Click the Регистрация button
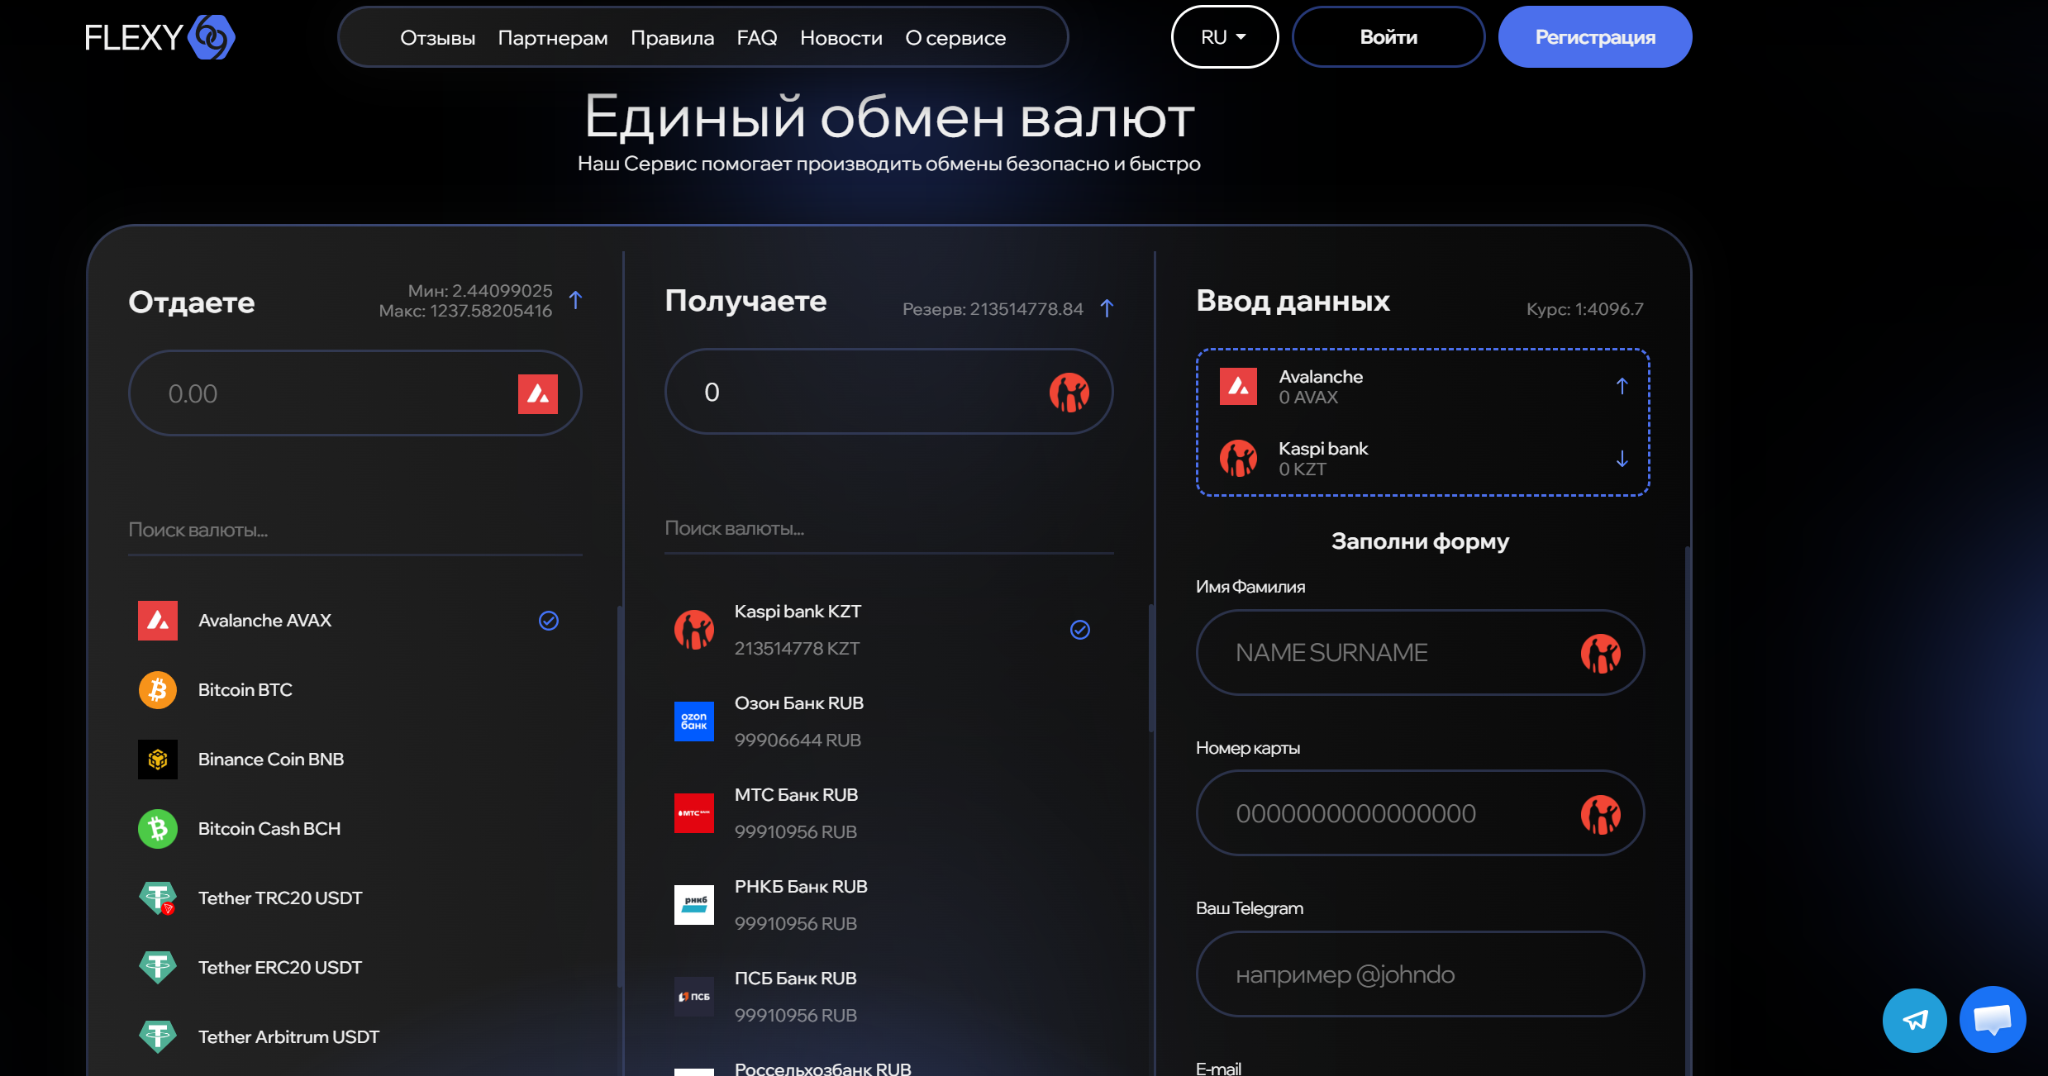2048x1076 pixels. click(x=1595, y=37)
